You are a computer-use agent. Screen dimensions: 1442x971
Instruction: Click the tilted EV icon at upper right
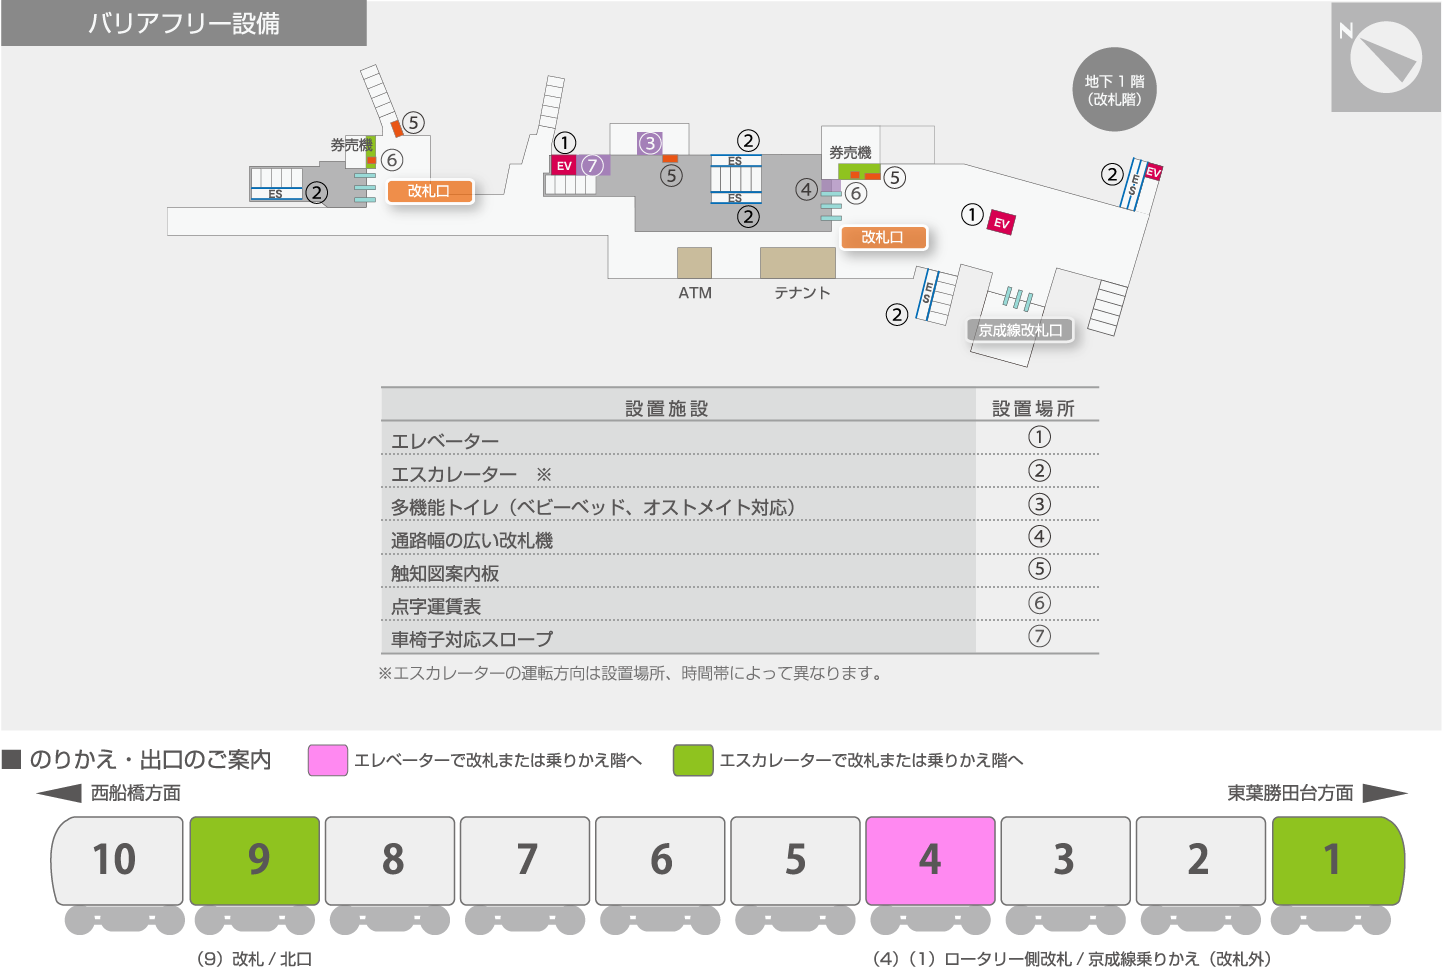[x=1153, y=172]
